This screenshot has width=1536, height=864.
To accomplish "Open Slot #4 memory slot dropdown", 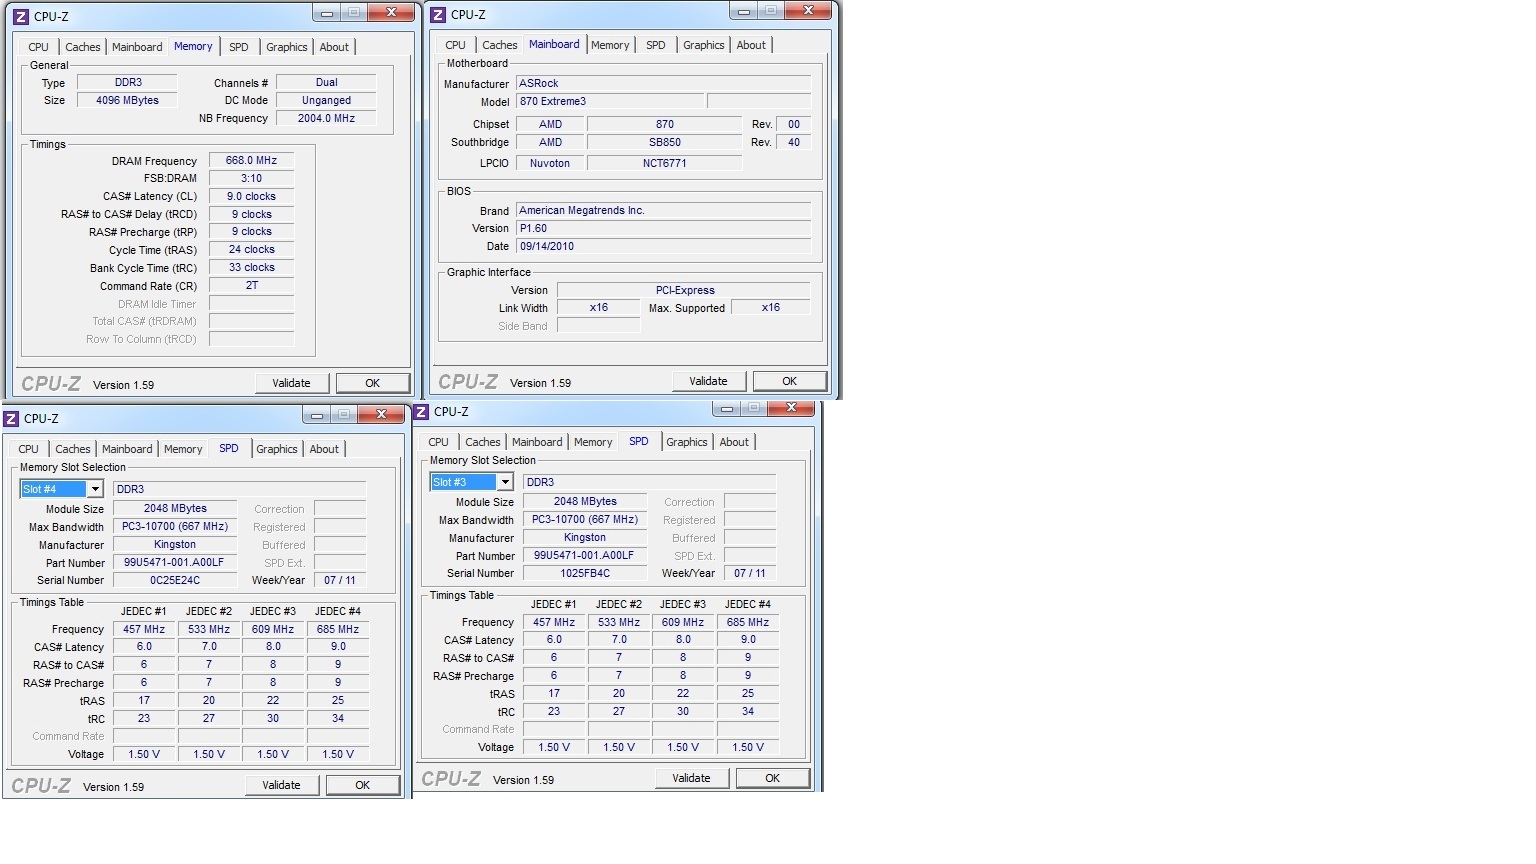I will pos(95,489).
